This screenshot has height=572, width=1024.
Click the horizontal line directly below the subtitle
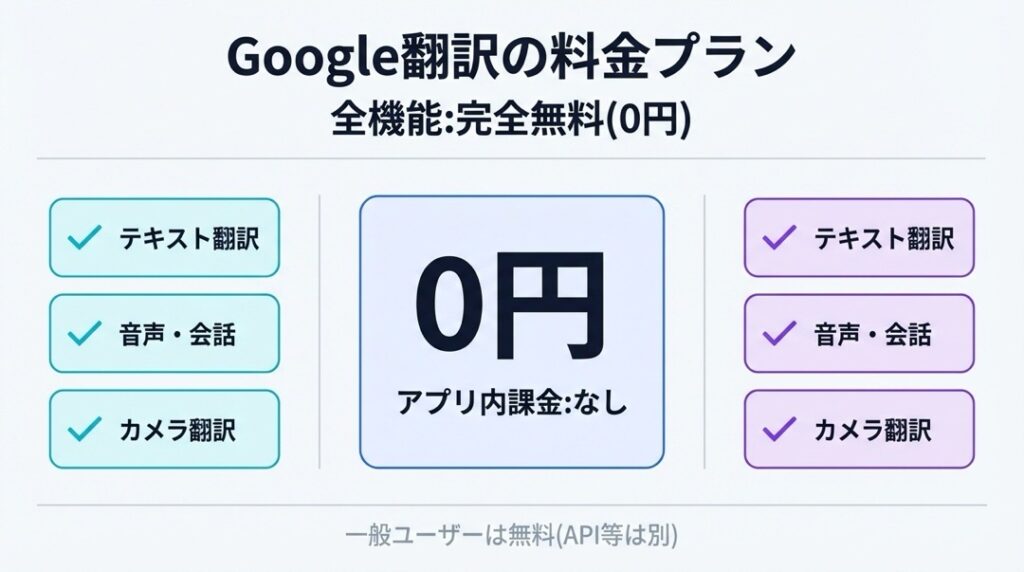pos(511,158)
